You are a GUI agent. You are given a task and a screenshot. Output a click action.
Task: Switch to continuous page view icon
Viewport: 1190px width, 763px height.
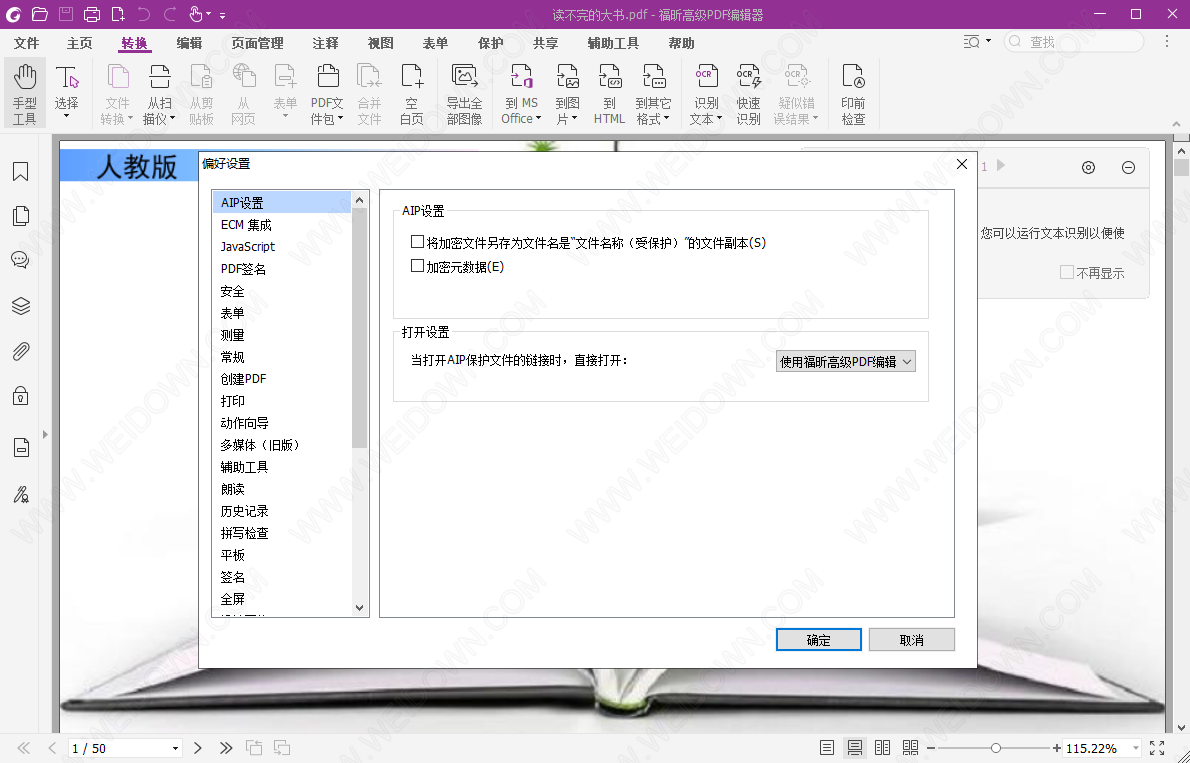pos(855,748)
